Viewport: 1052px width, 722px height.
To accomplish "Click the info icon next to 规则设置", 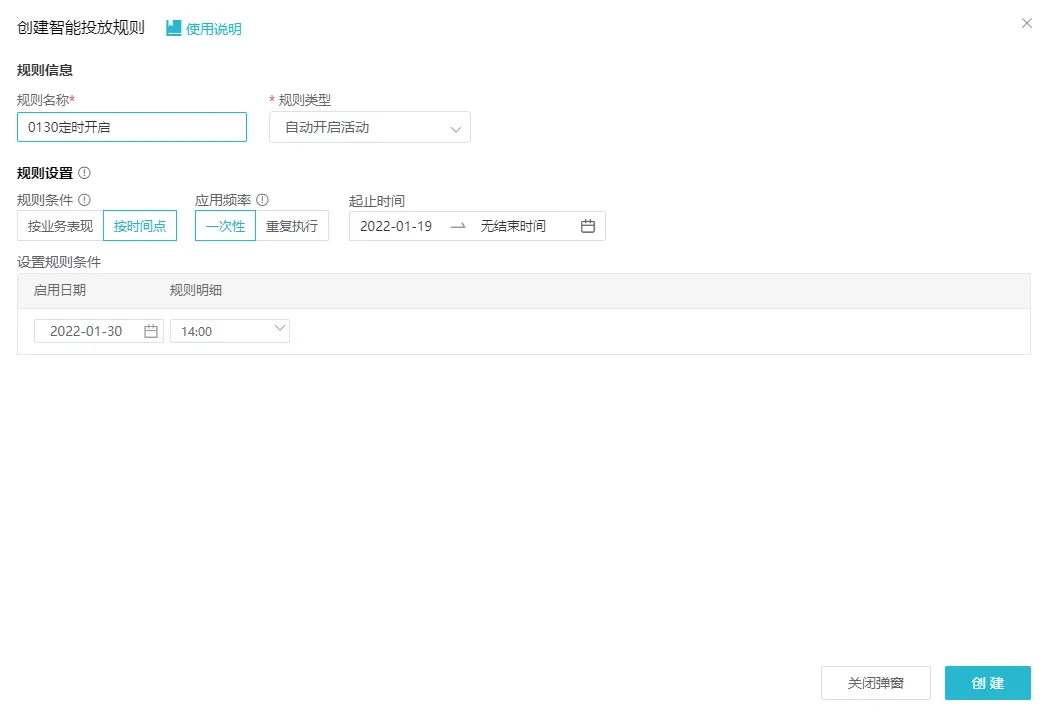I will tap(85, 172).
